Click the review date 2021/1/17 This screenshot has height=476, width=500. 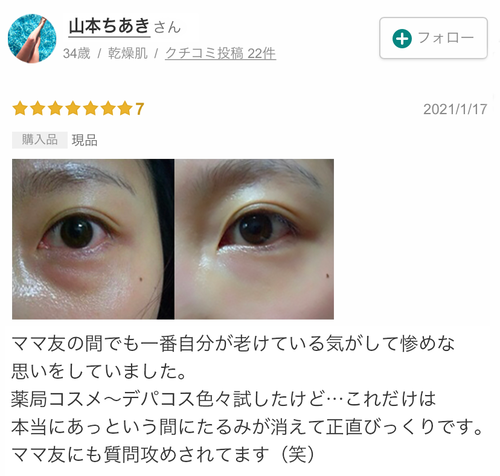point(455,109)
